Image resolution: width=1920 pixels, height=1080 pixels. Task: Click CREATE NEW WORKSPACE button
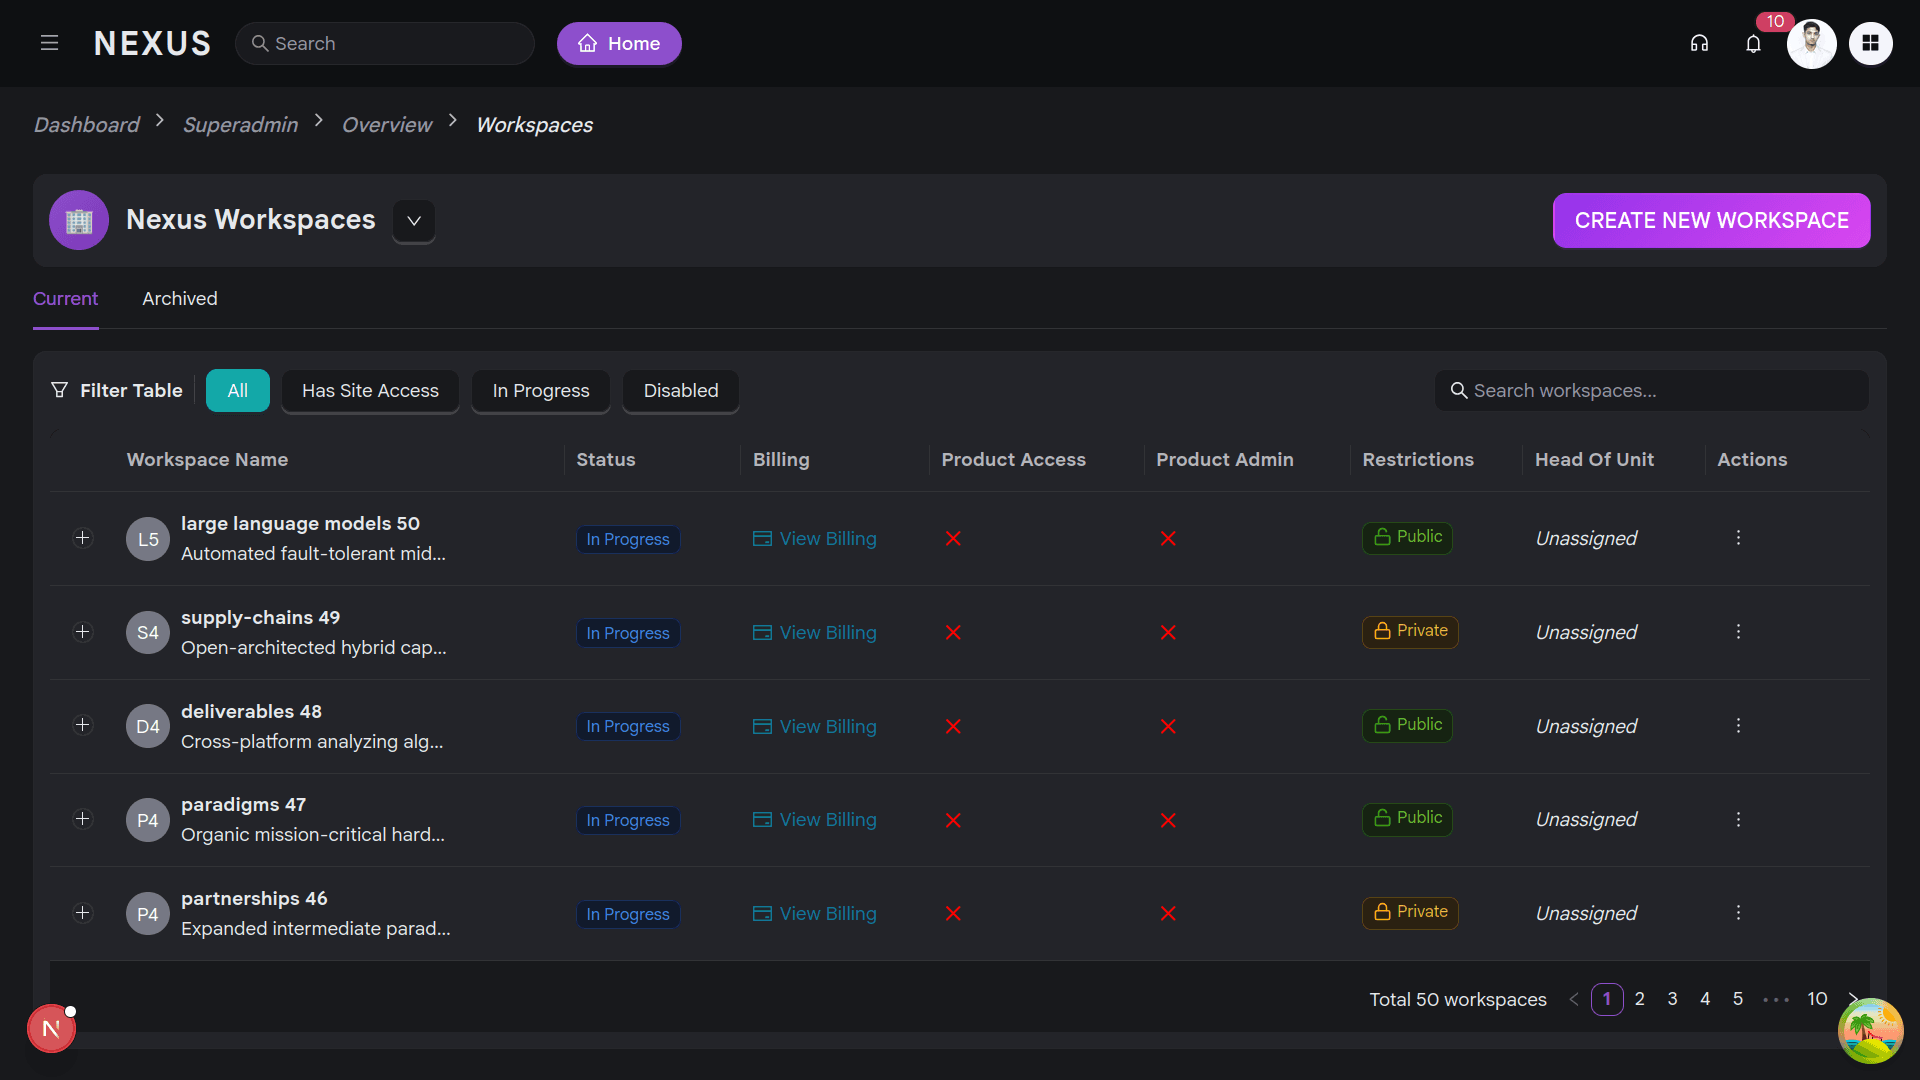[x=1711, y=220]
